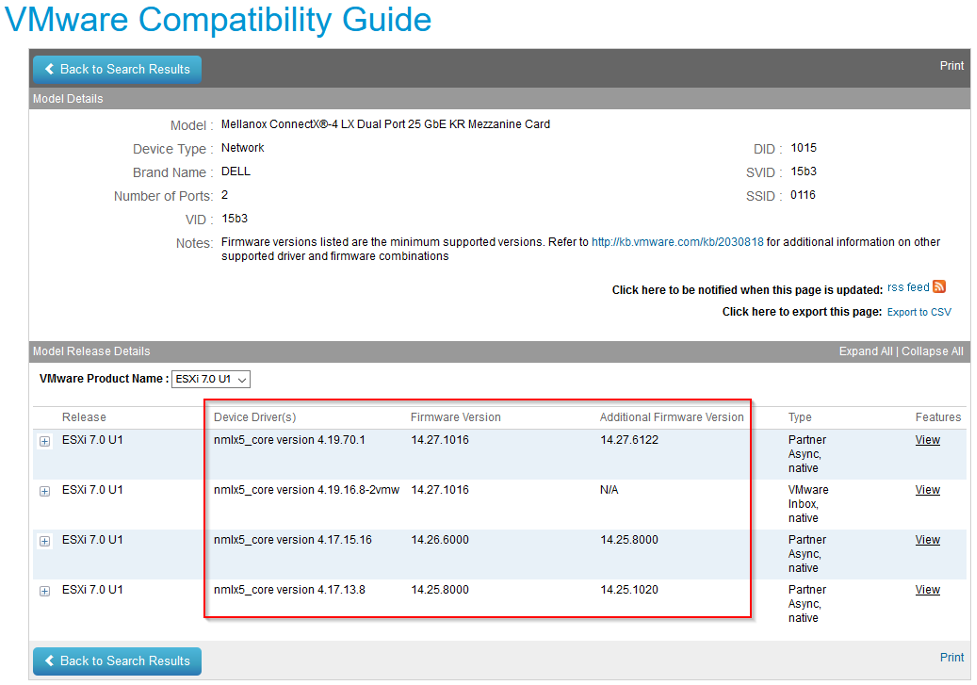View features for driver 4.19.70.1 row
The width and height of the screenshot is (977, 685).
(x=927, y=440)
